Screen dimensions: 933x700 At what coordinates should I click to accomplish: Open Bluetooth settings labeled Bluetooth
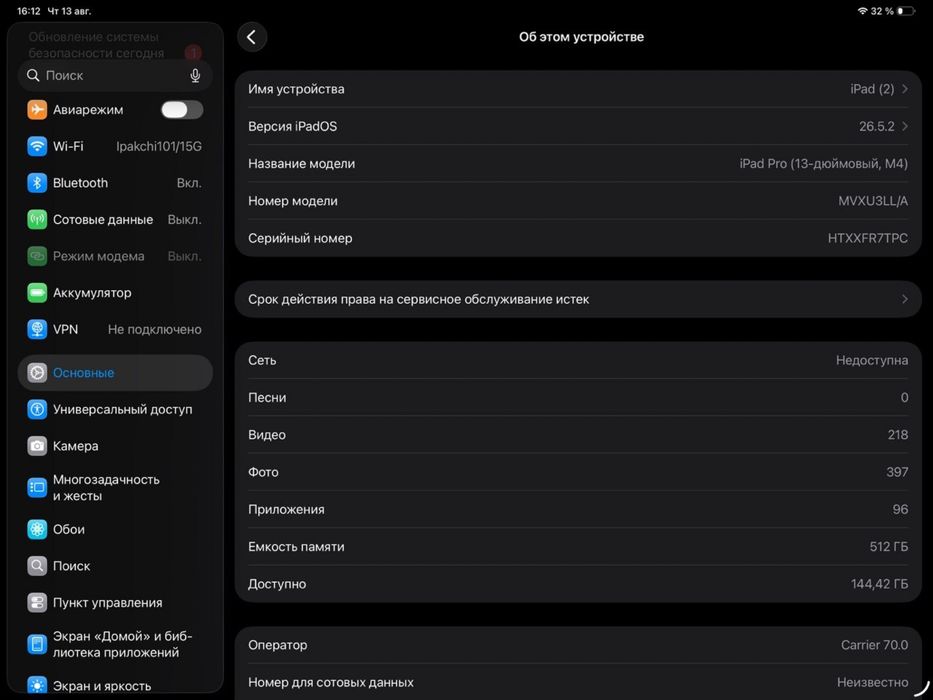point(80,183)
